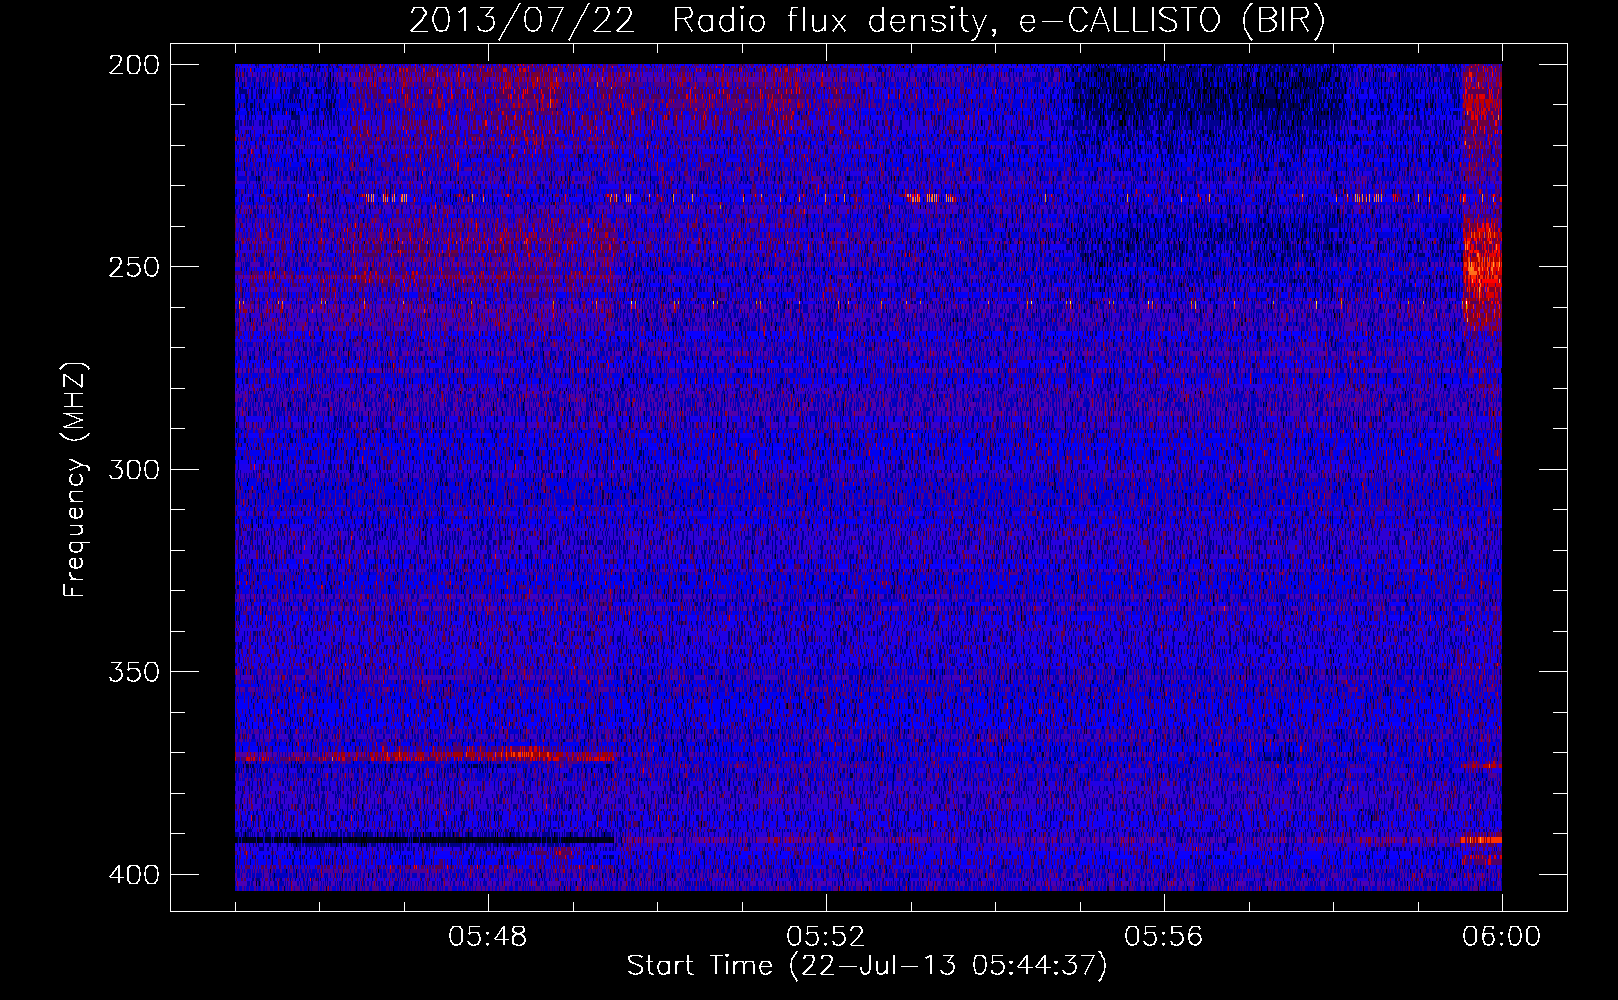Click the '250' frequency tick label

133,267
